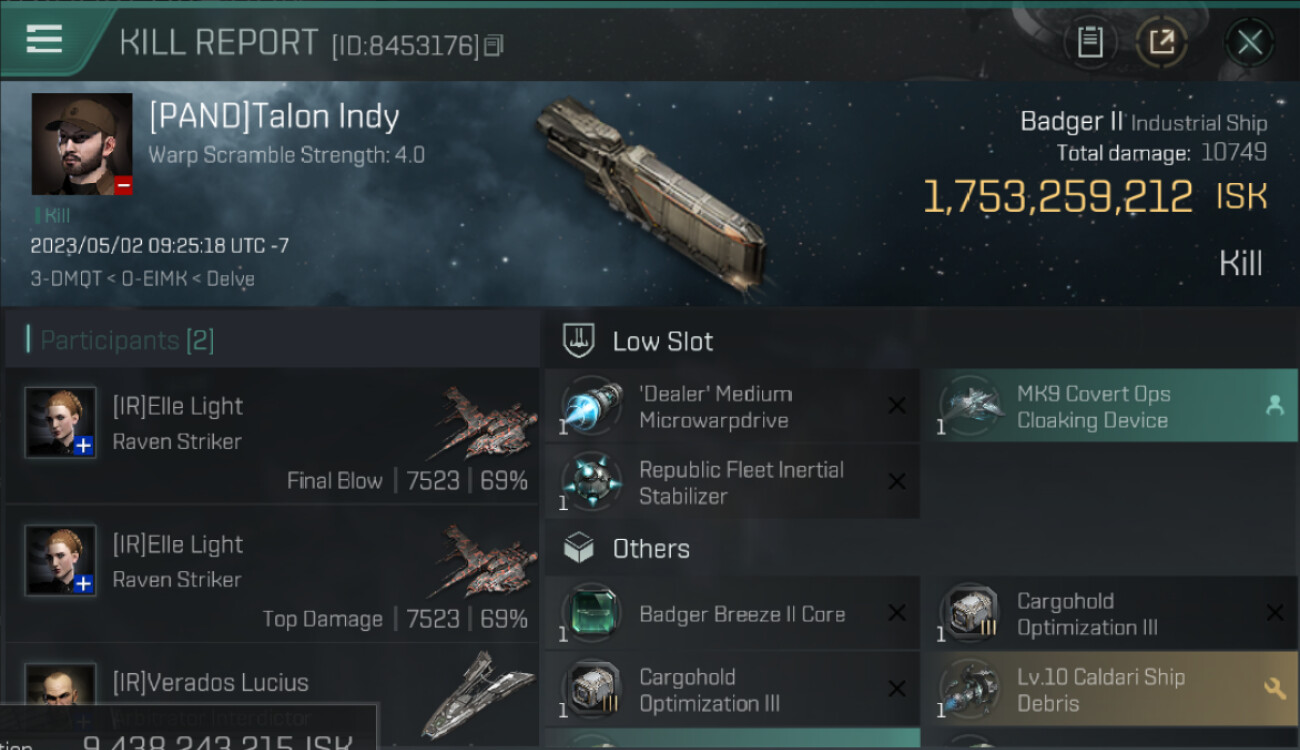Select the 'Dealer' Medium Microwarpdrive icon
Viewport: 1300px width, 750px height.
pyautogui.click(x=591, y=407)
